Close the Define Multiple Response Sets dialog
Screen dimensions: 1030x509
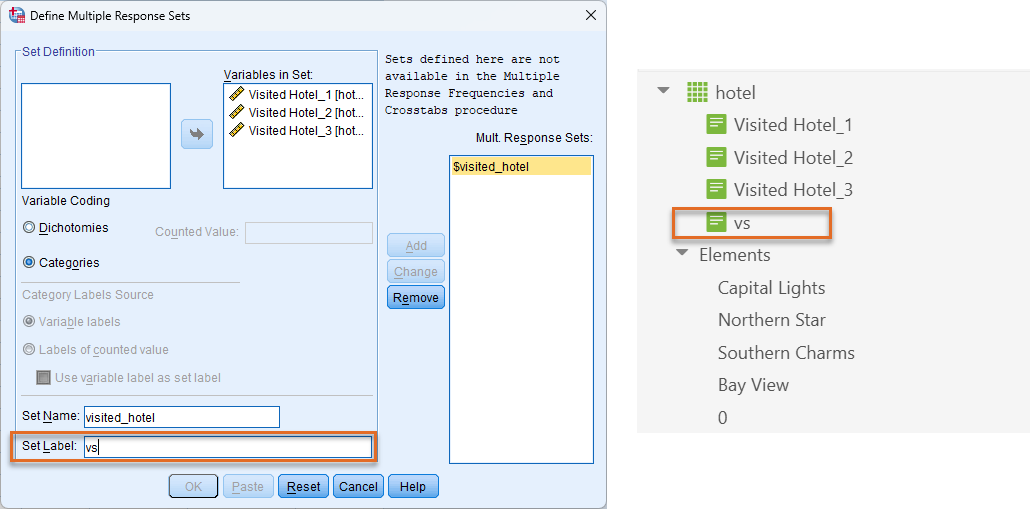[x=591, y=16]
